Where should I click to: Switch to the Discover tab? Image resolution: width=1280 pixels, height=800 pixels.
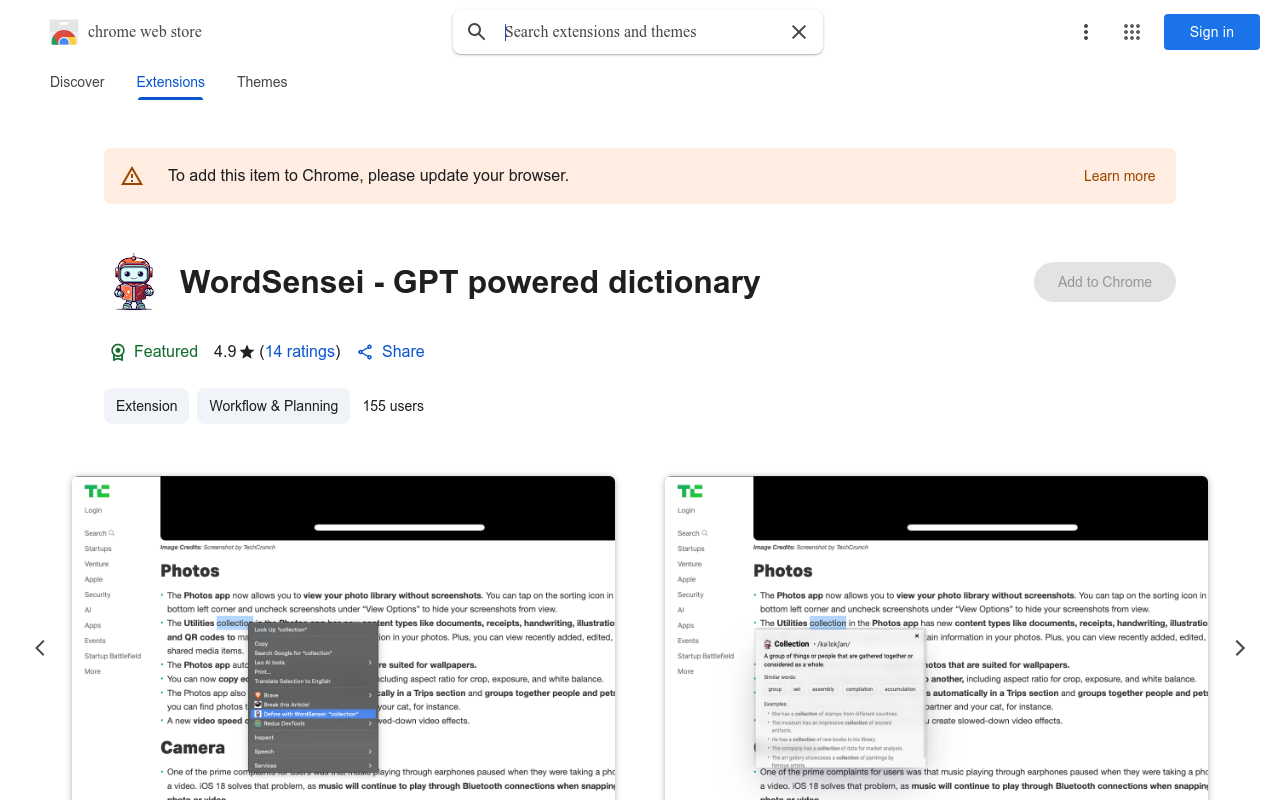77,82
